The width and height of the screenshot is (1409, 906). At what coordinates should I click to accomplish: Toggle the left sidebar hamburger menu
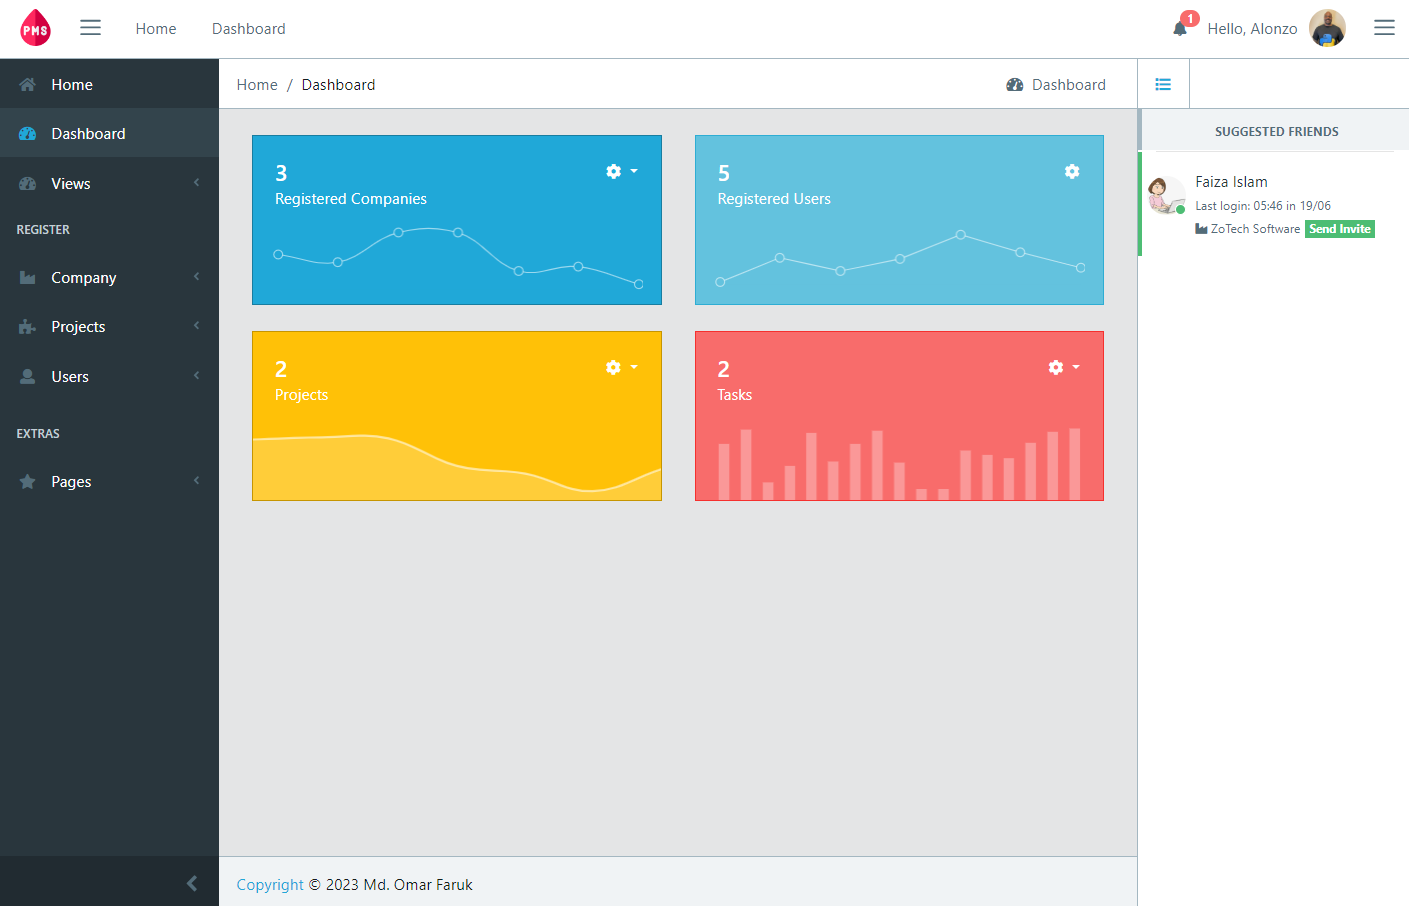90,28
